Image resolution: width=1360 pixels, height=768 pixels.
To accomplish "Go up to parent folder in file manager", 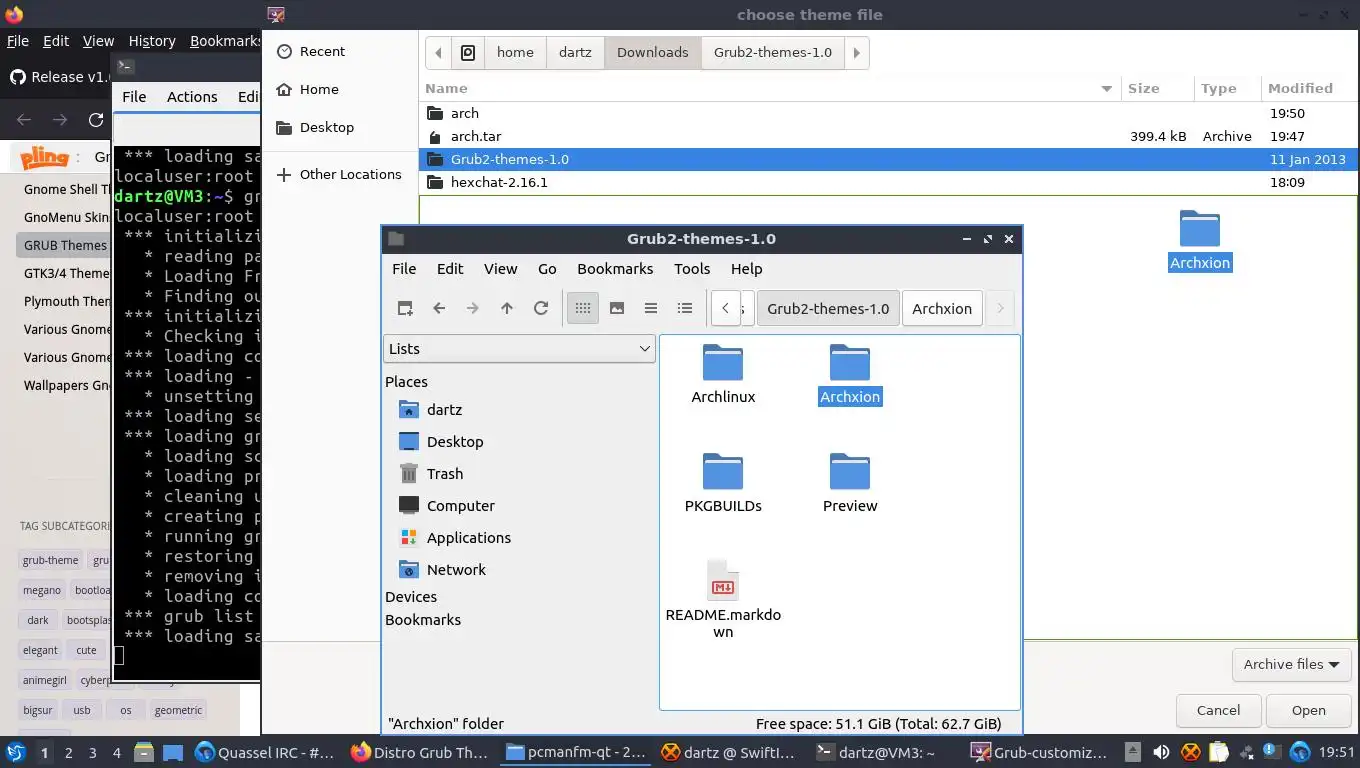I will point(507,308).
